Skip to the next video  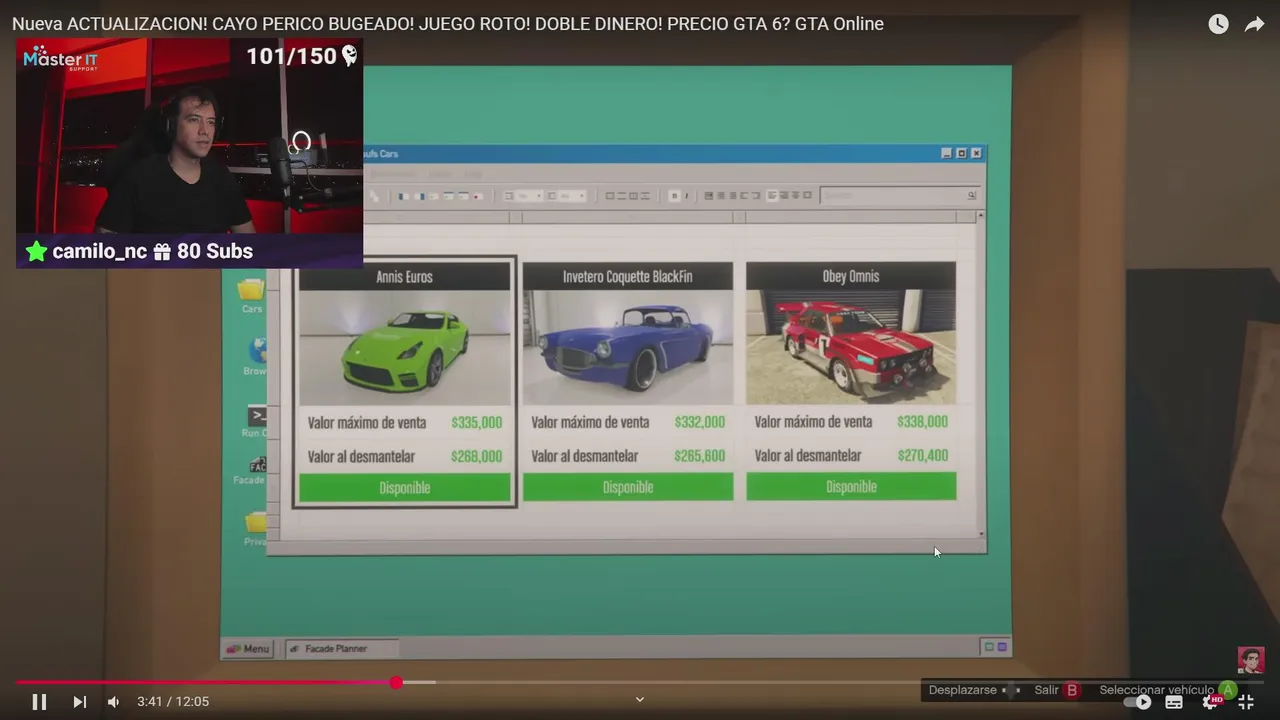coord(80,702)
